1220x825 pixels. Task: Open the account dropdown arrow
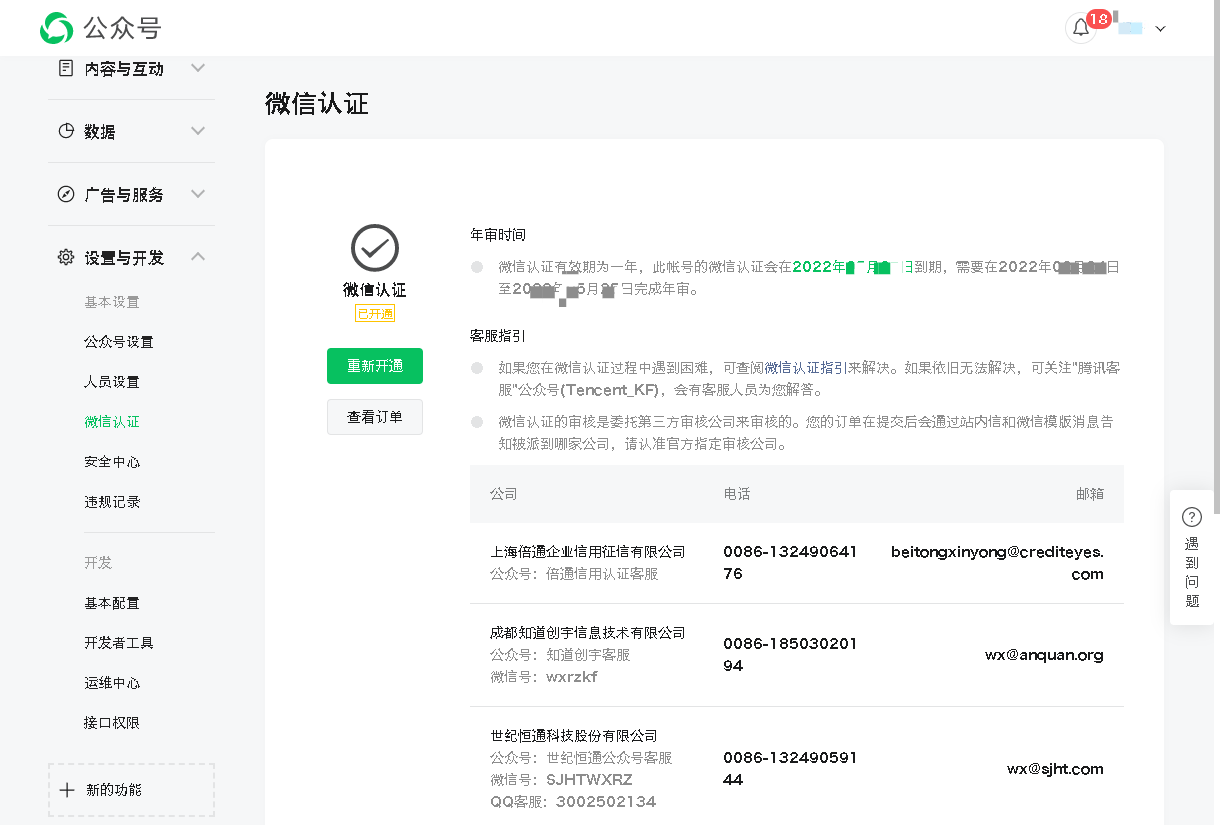1160,29
